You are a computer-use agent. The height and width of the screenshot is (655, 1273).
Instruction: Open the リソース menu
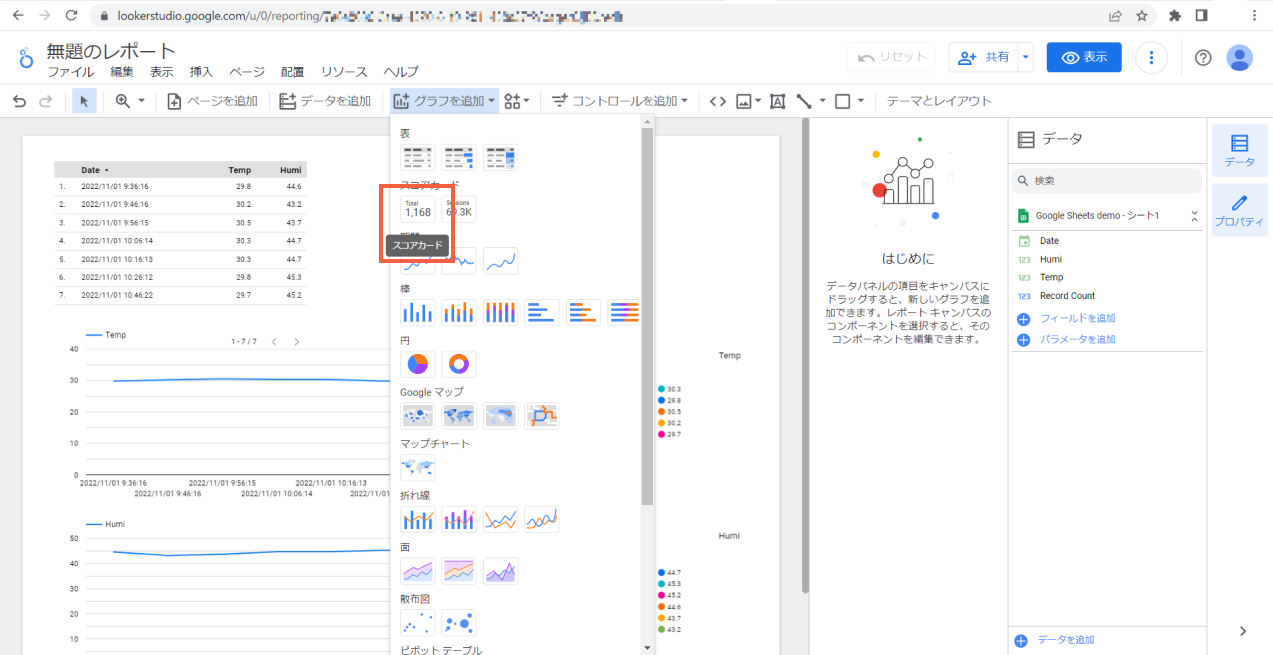pos(344,71)
